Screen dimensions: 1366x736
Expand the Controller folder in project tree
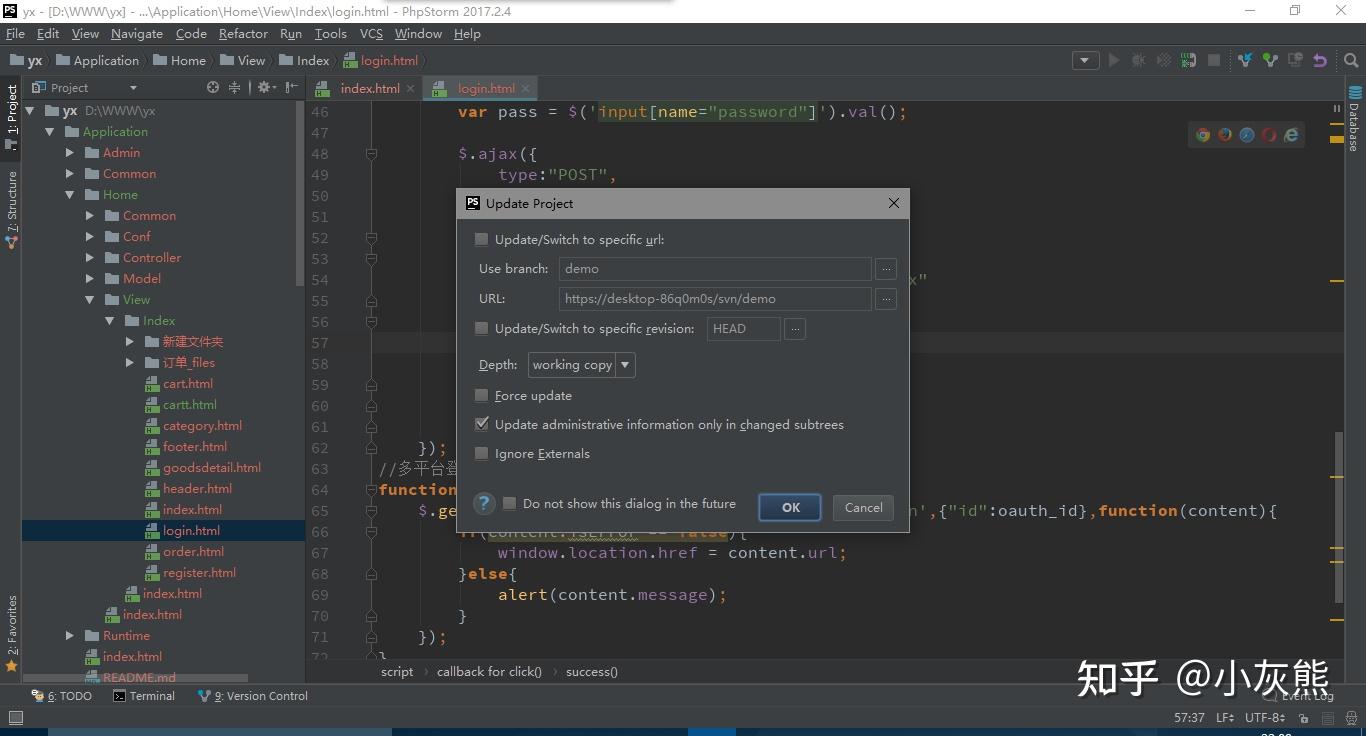[x=90, y=258]
